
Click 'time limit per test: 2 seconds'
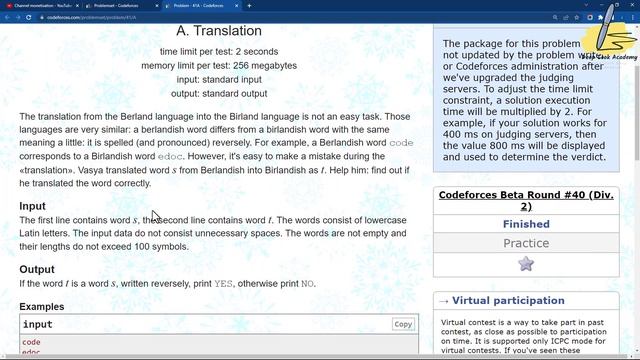pos(219,52)
